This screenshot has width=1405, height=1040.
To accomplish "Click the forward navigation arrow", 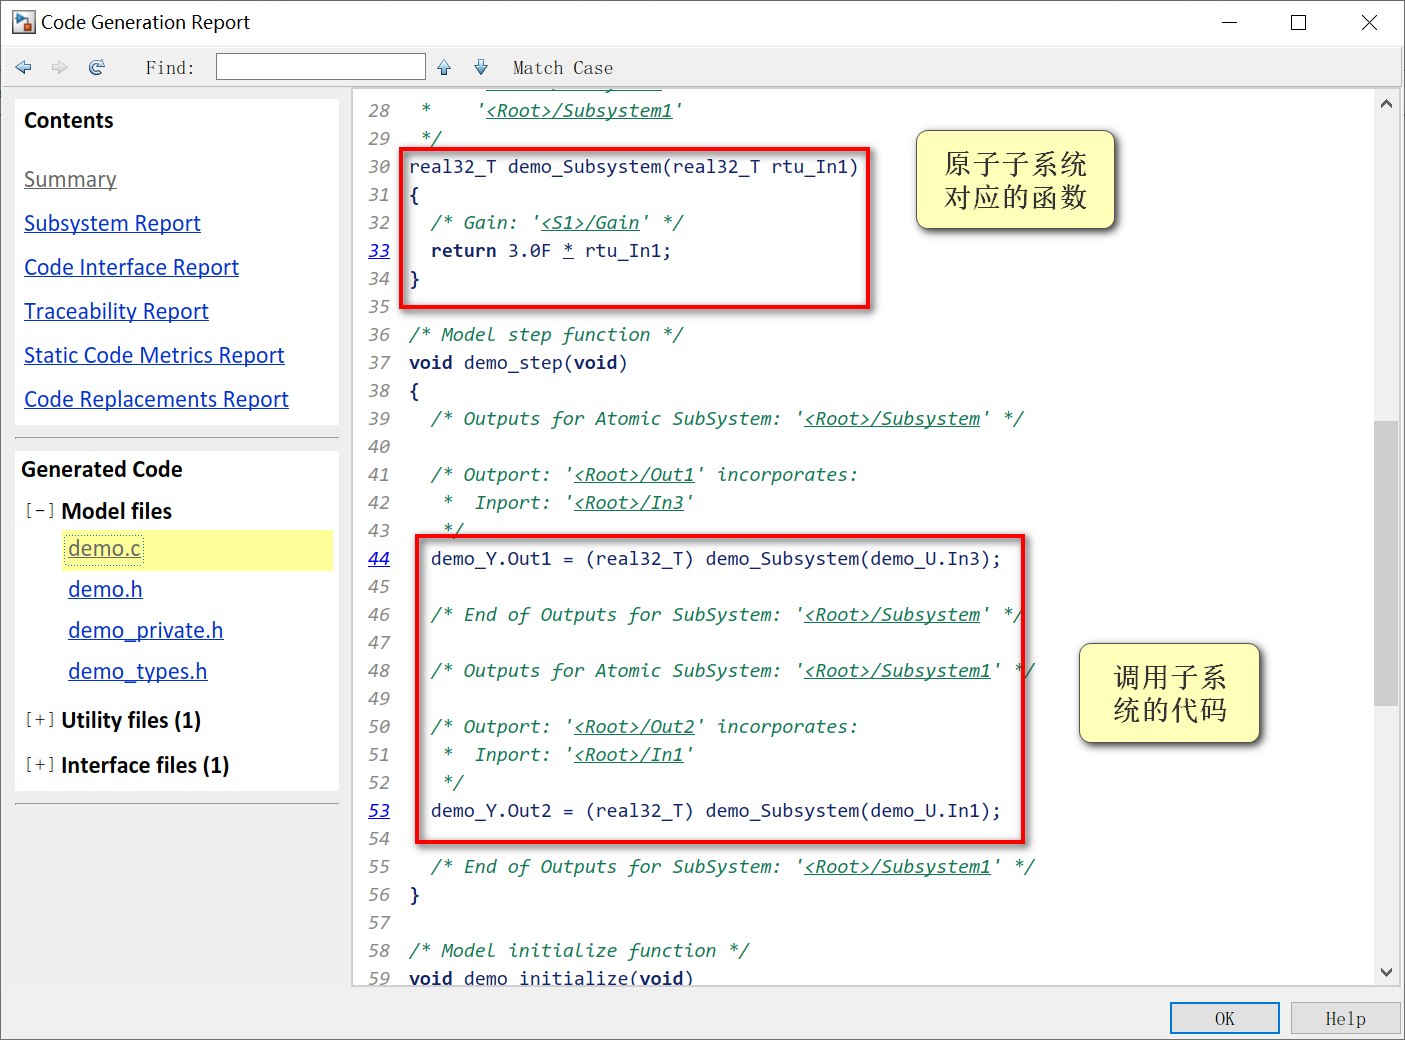I will pyautogui.click(x=60, y=67).
